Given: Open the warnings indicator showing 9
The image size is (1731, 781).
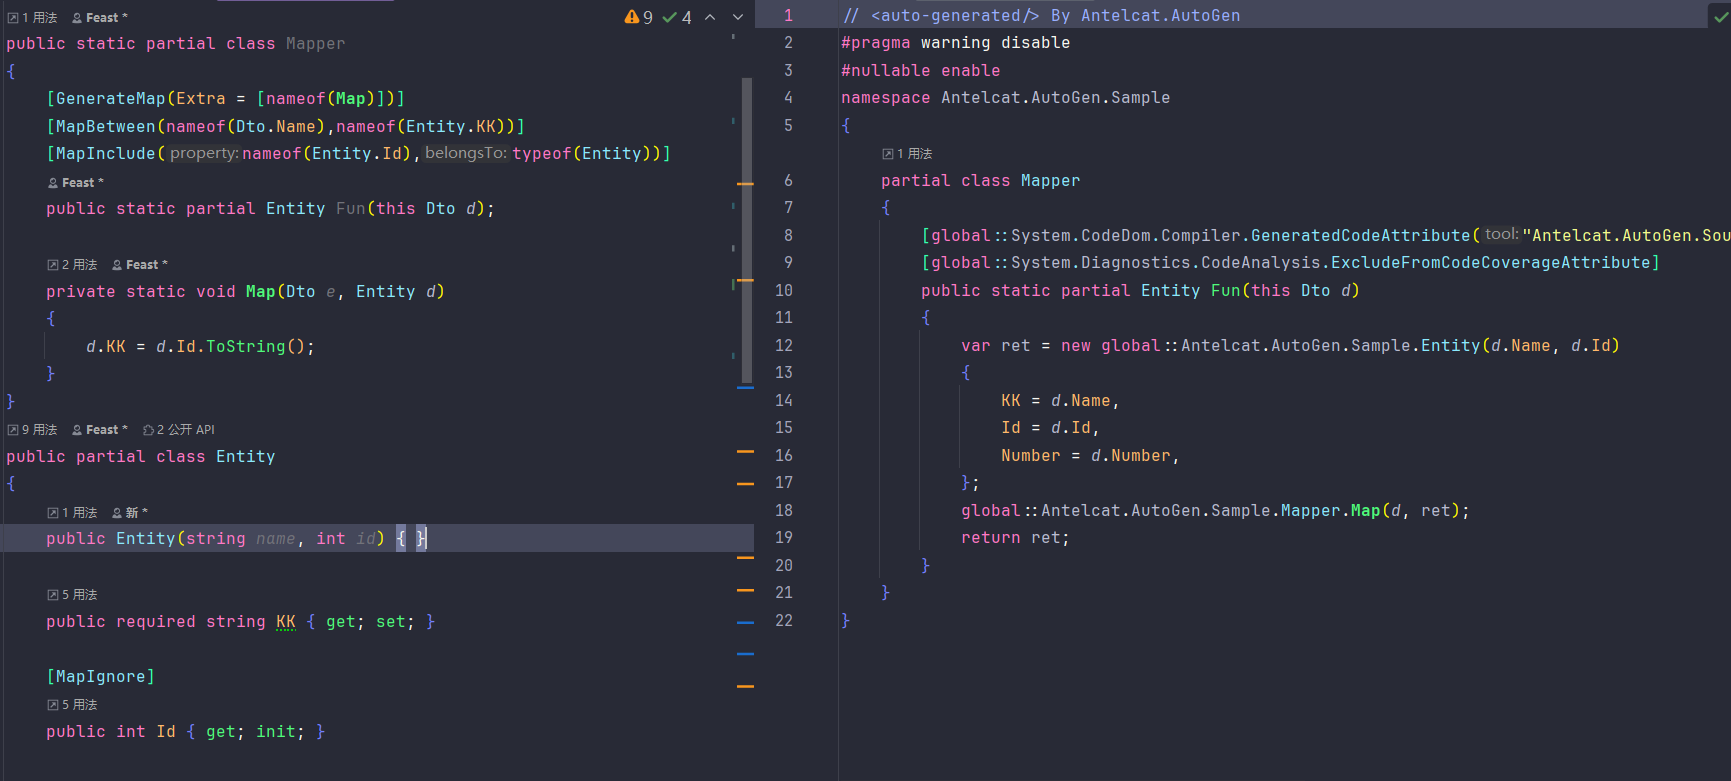Looking at the screenshot, I should pyautogui.click(x=638, y=17).
